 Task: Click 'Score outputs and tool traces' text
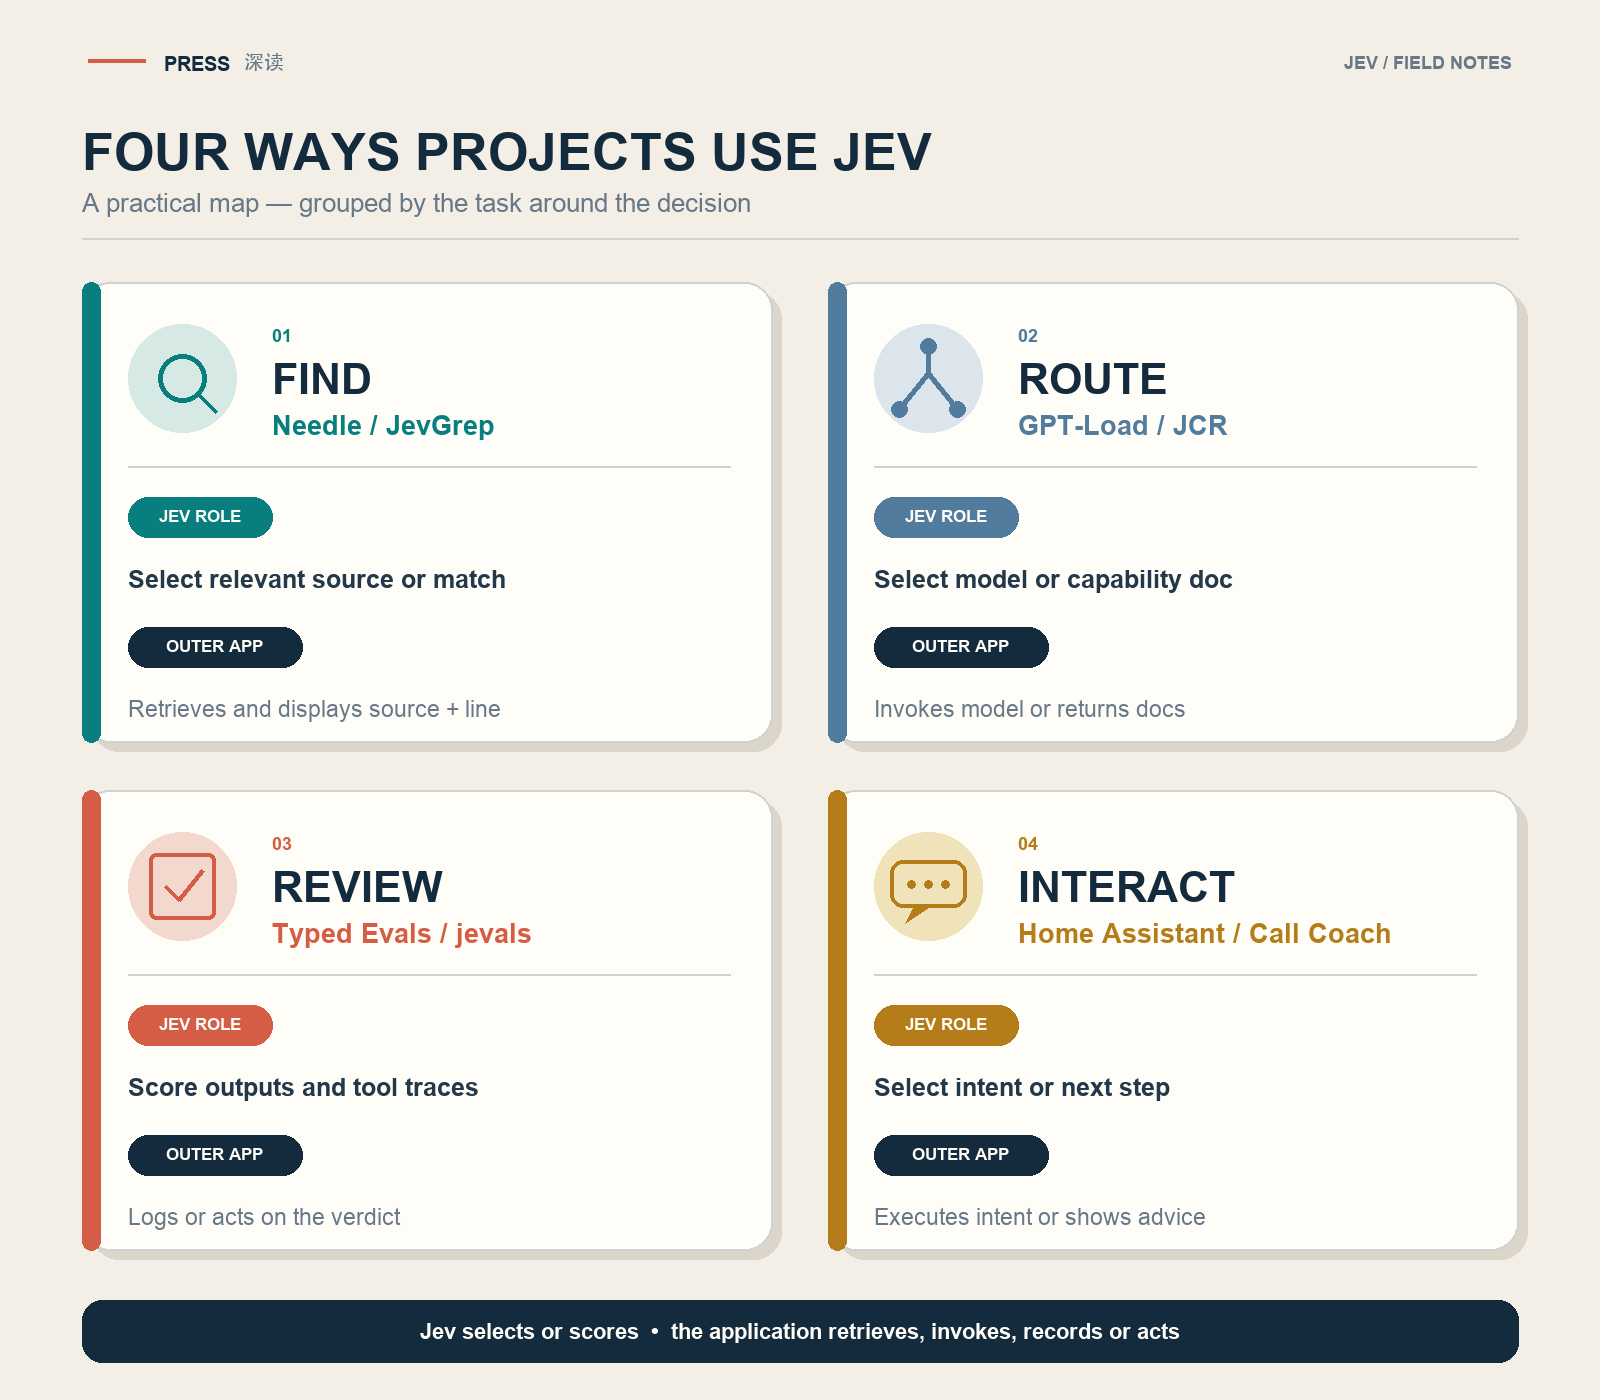[x=303, y=1088]
